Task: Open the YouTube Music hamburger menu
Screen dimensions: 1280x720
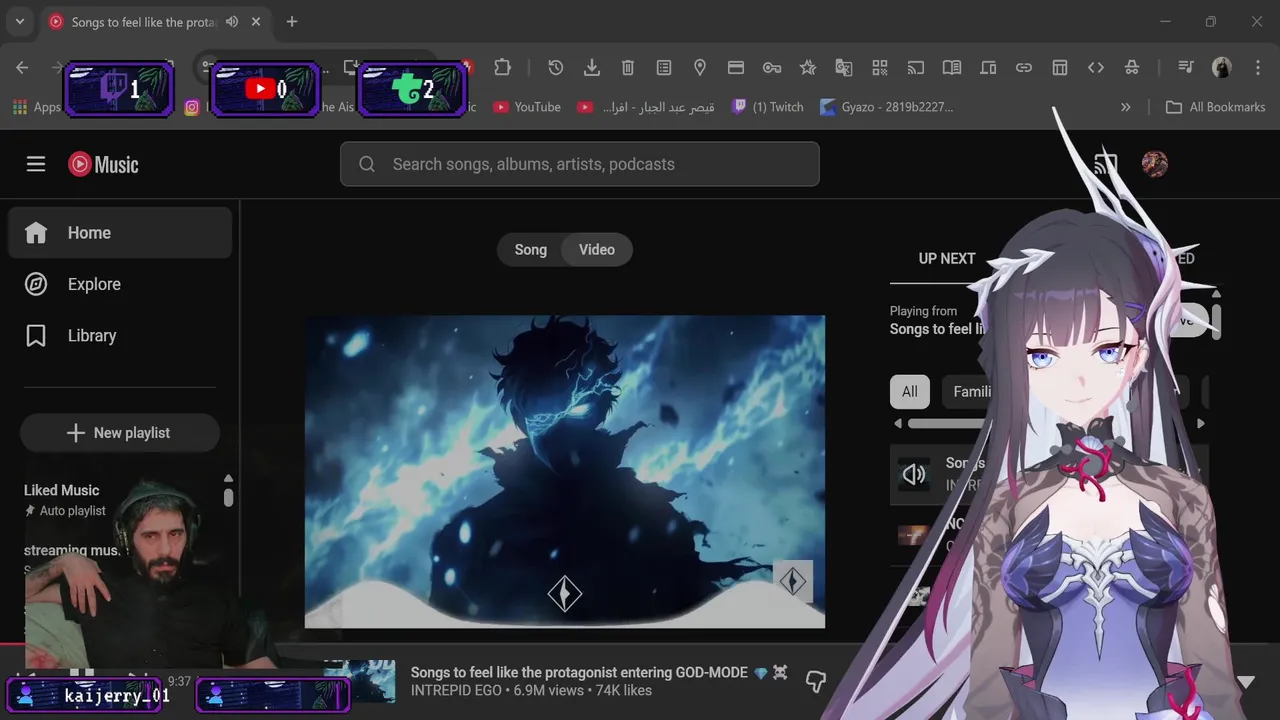Action: point(36,164)
